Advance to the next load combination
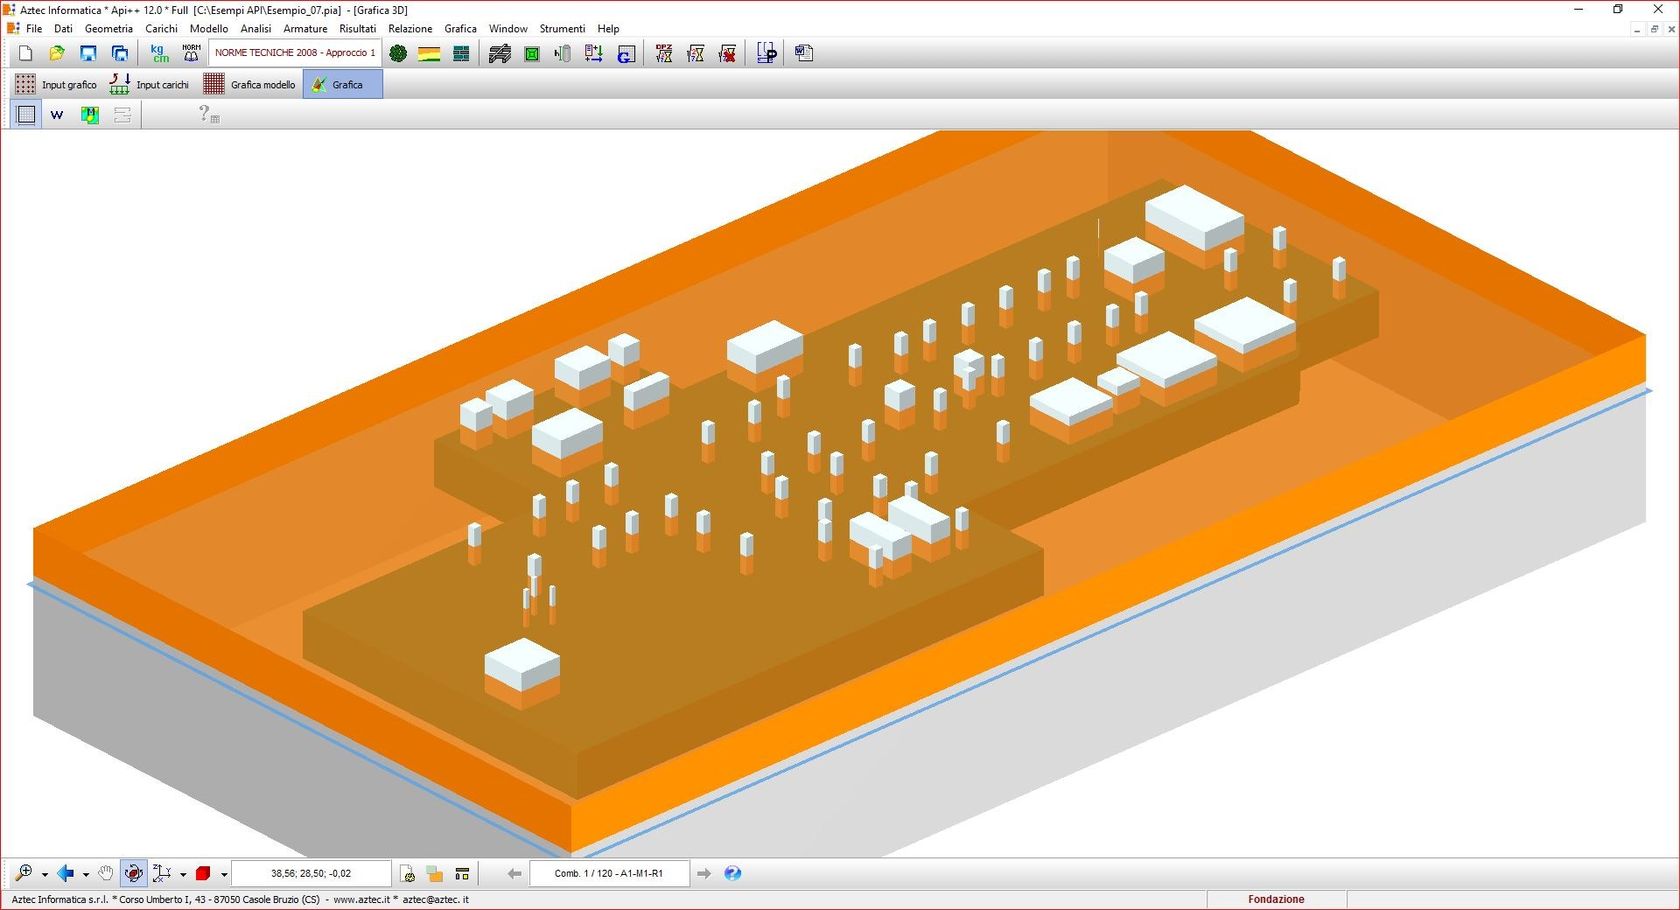 click(x=704, y=873)
